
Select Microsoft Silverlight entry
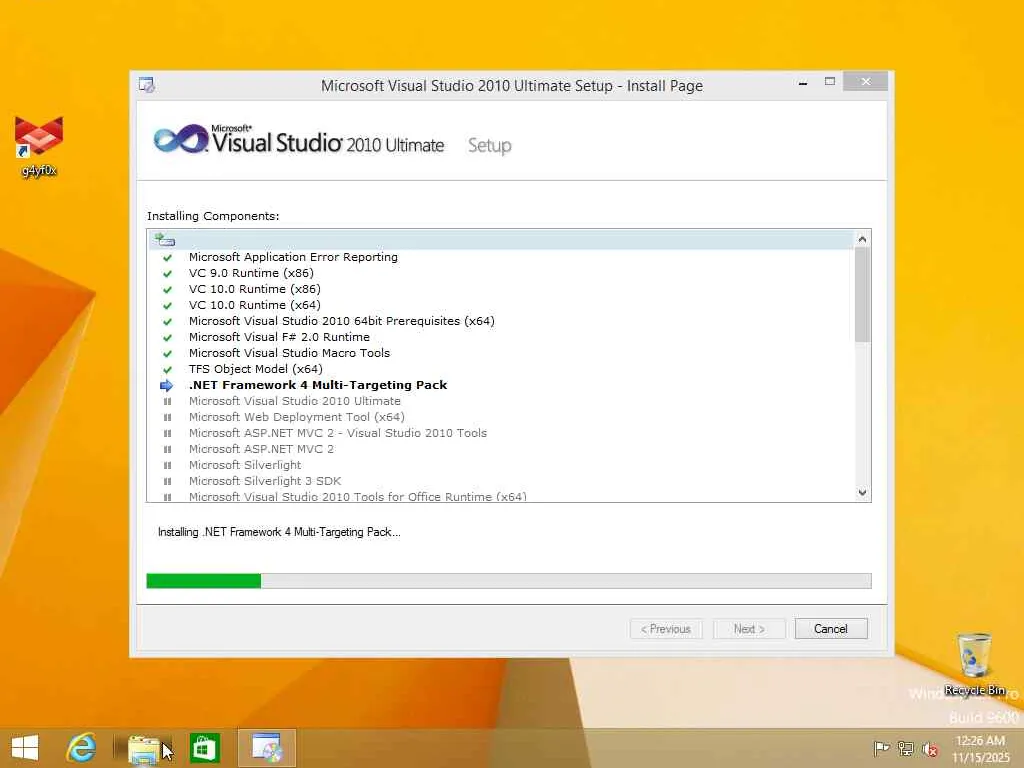pos(245,466)
